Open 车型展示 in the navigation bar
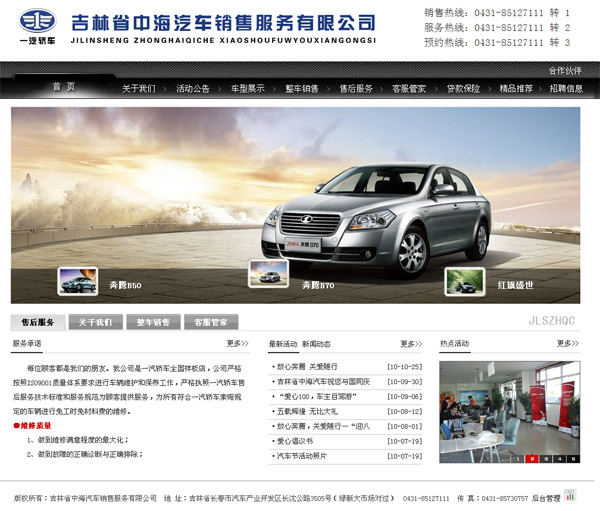 pyautogui.click(x=248, y=88)
